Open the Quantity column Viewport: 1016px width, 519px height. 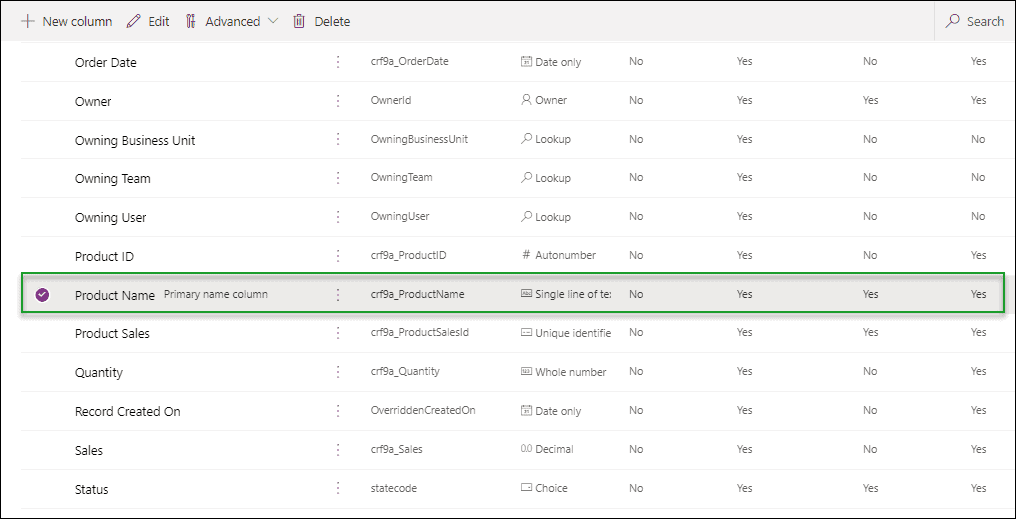pyautogui.click(x=98, y=373)
